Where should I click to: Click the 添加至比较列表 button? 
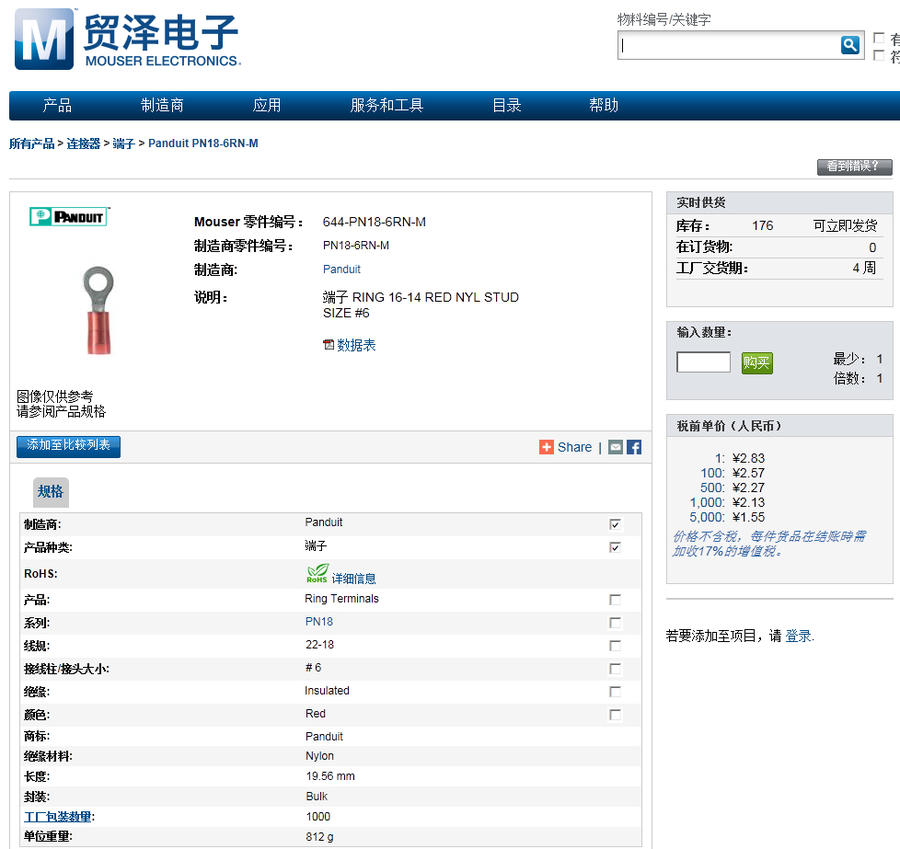[69, 446]
